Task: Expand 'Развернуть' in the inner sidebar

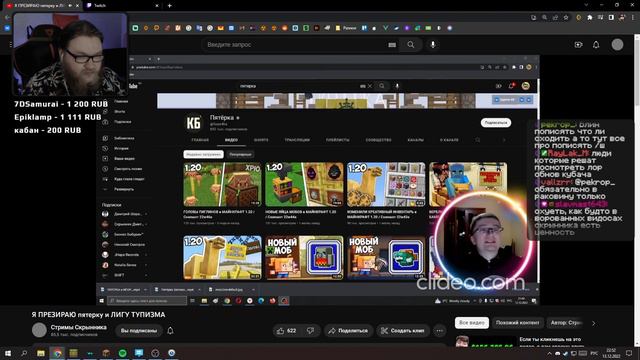Action: click(x=124, y=189)
